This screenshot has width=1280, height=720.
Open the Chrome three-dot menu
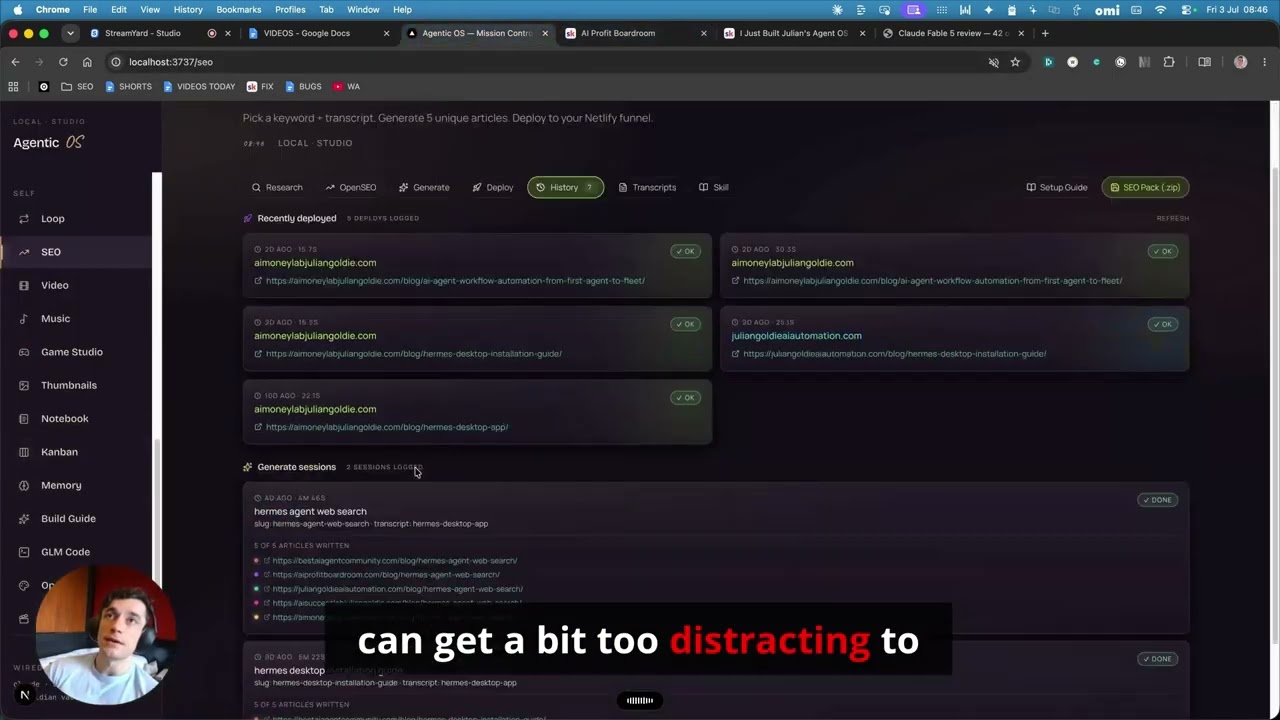pyautogui.click(x=1264, y=62)
